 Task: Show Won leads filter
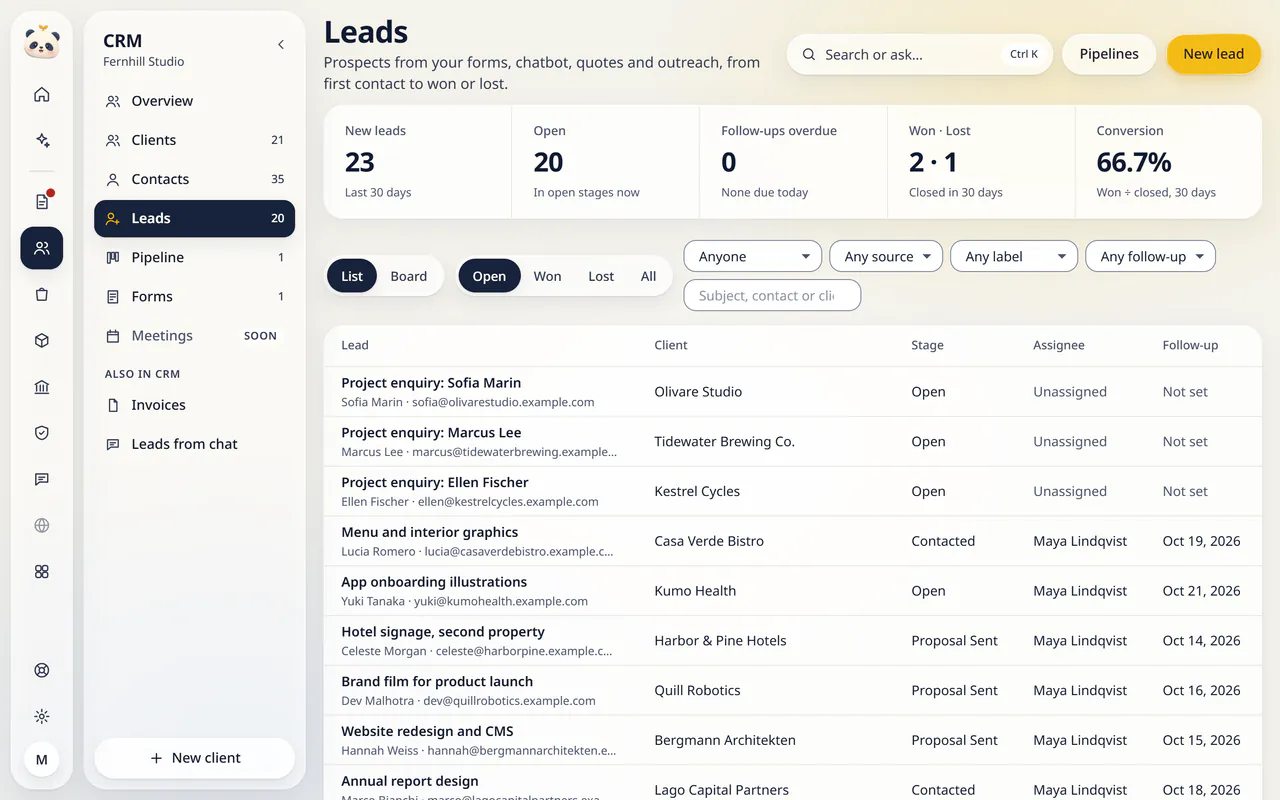(547, 276)
